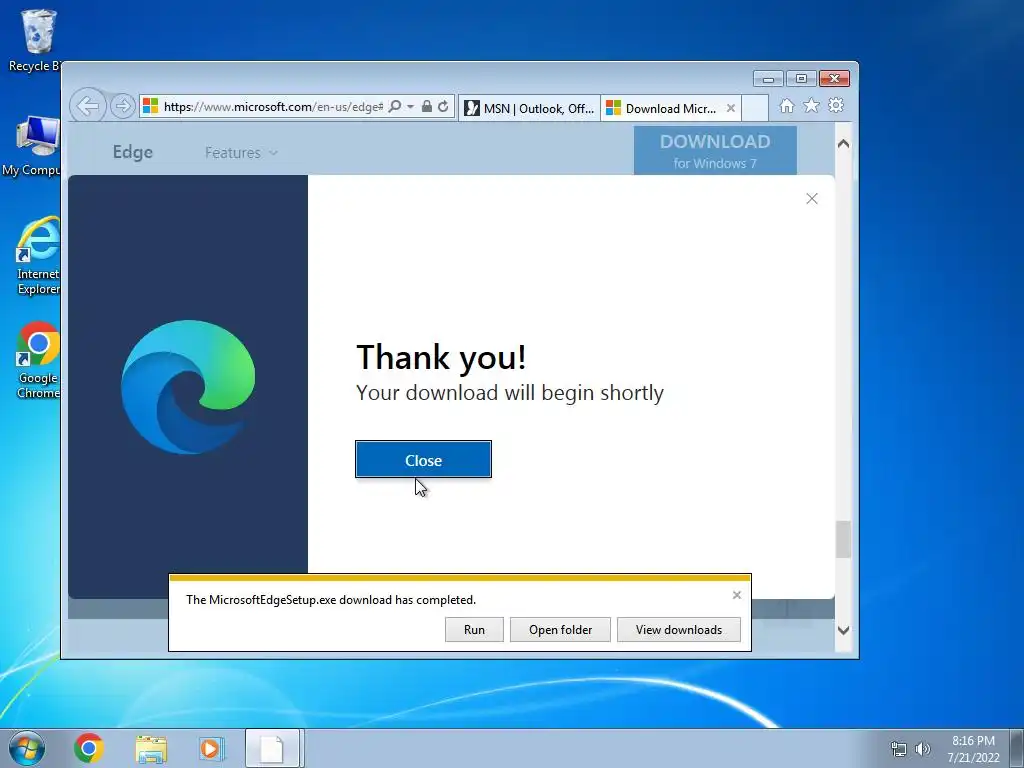This screenshot has width=1024, height=768.
Task: Click the blank document taskbar item
Action: tap(272, 748)
